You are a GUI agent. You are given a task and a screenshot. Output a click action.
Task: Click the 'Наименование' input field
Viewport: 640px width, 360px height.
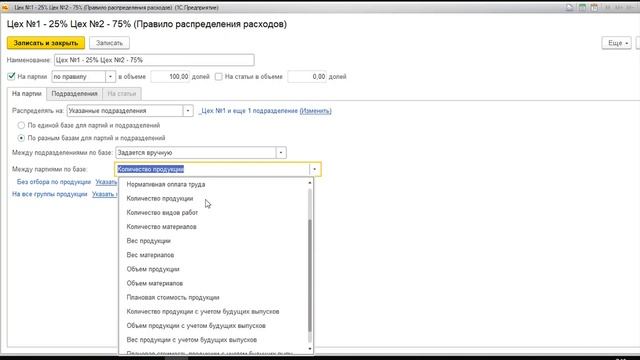[x=154, y=60]
